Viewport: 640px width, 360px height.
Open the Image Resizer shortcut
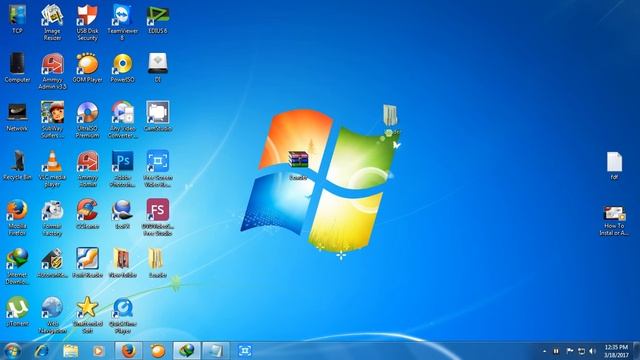(52, 22)
